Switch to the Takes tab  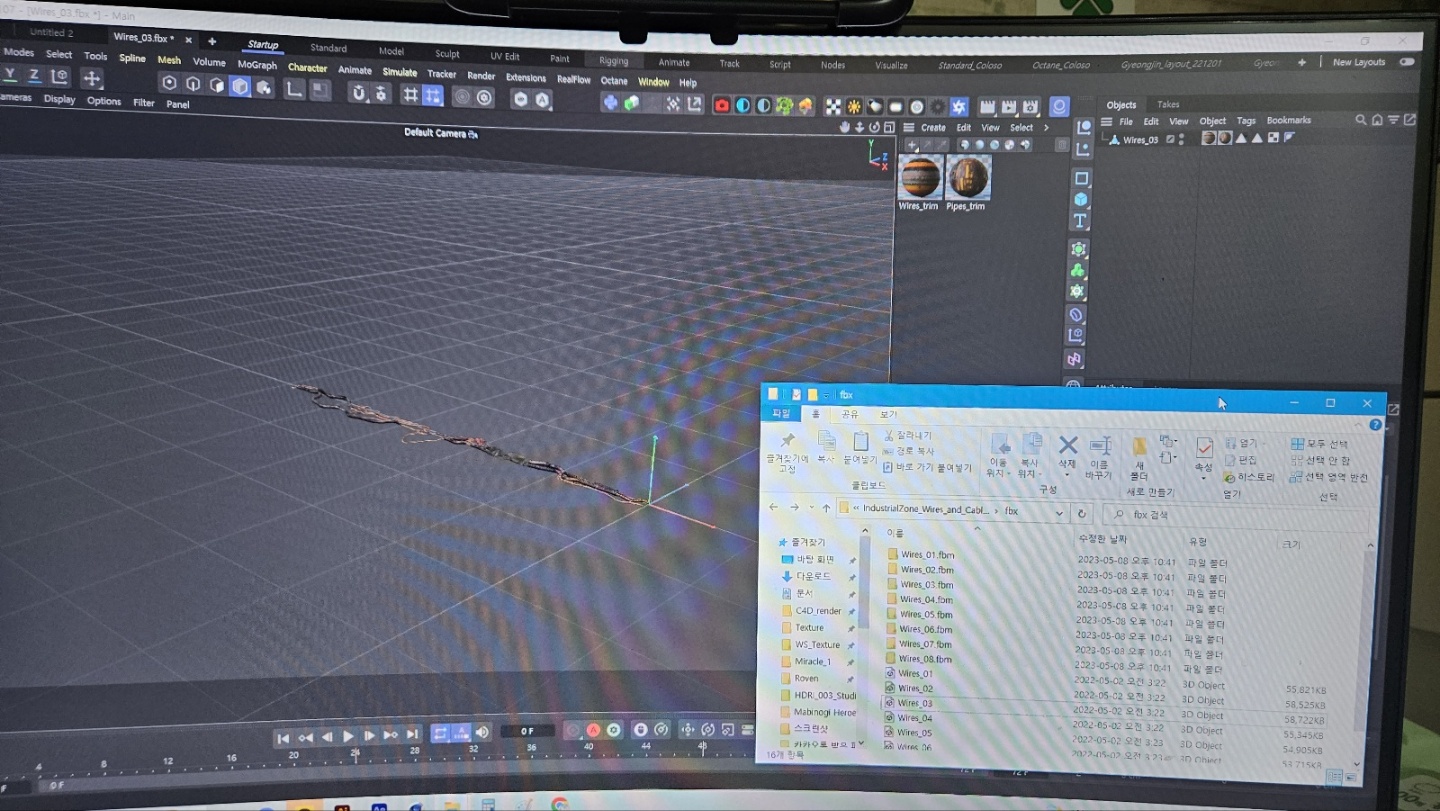1168,104
